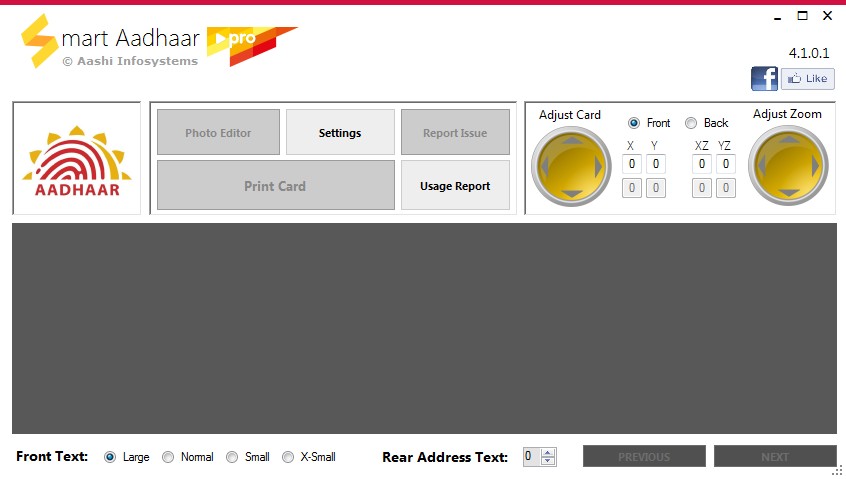Click the disabled field below Y
The height and width of the screenshot is (479, 846).
coord(656,188)
